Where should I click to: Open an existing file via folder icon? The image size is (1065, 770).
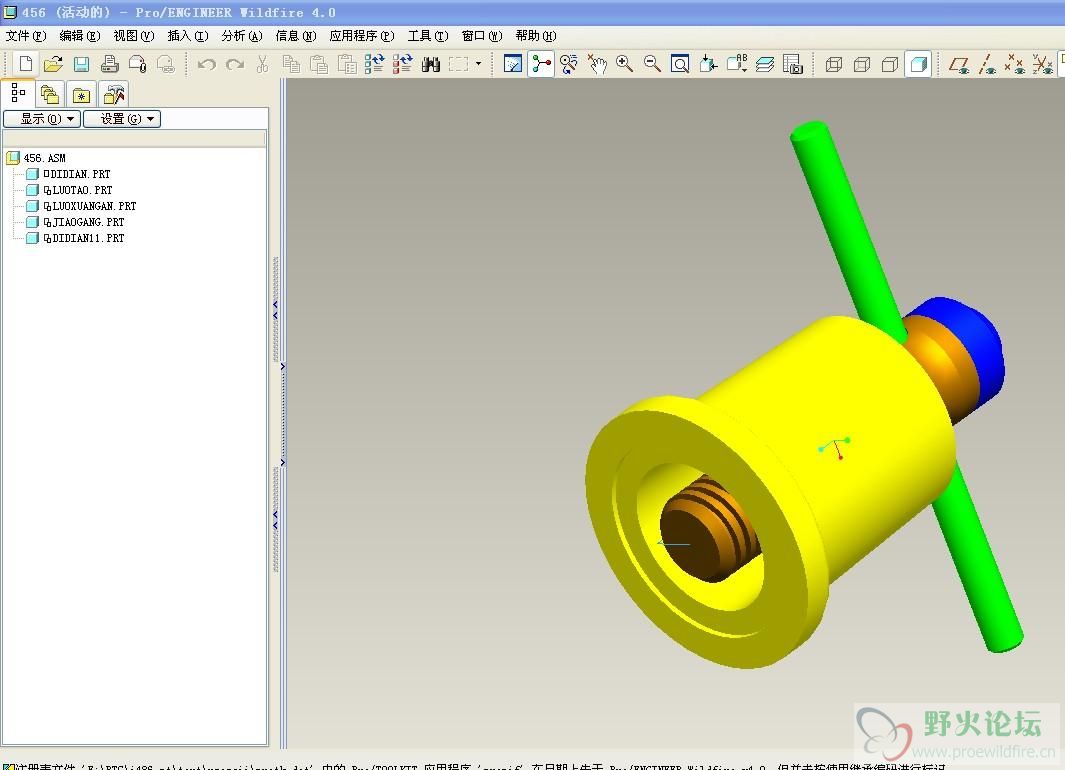[x=53, y=64]
